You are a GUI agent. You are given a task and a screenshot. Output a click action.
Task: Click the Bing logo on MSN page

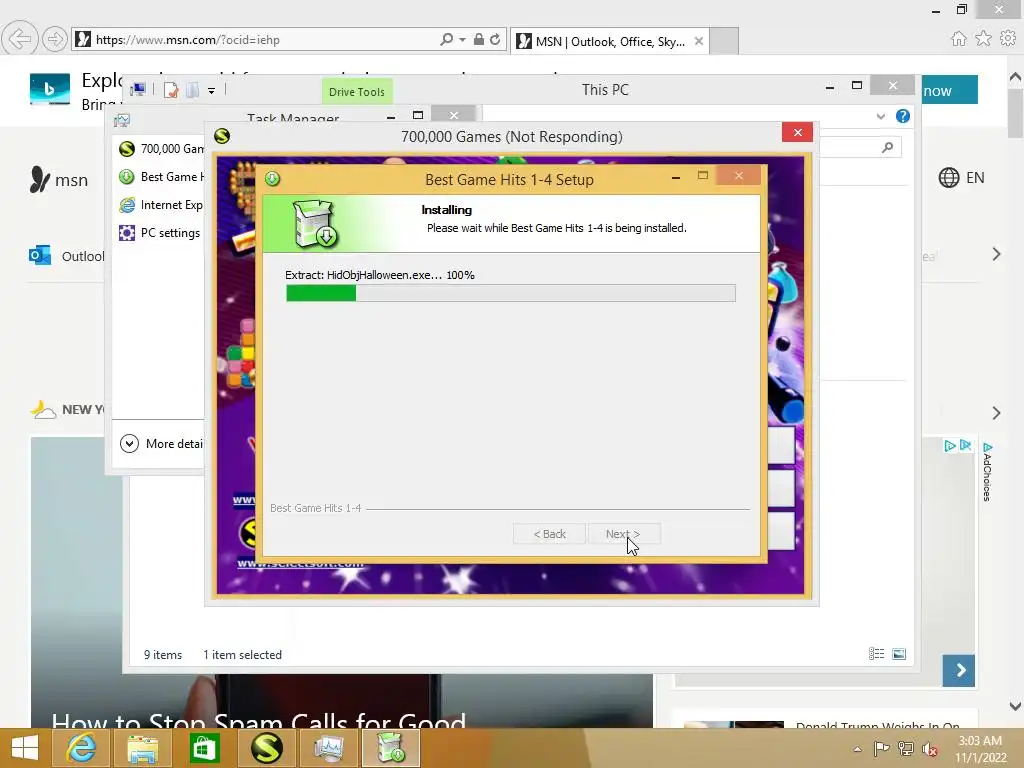coord(50,89)
